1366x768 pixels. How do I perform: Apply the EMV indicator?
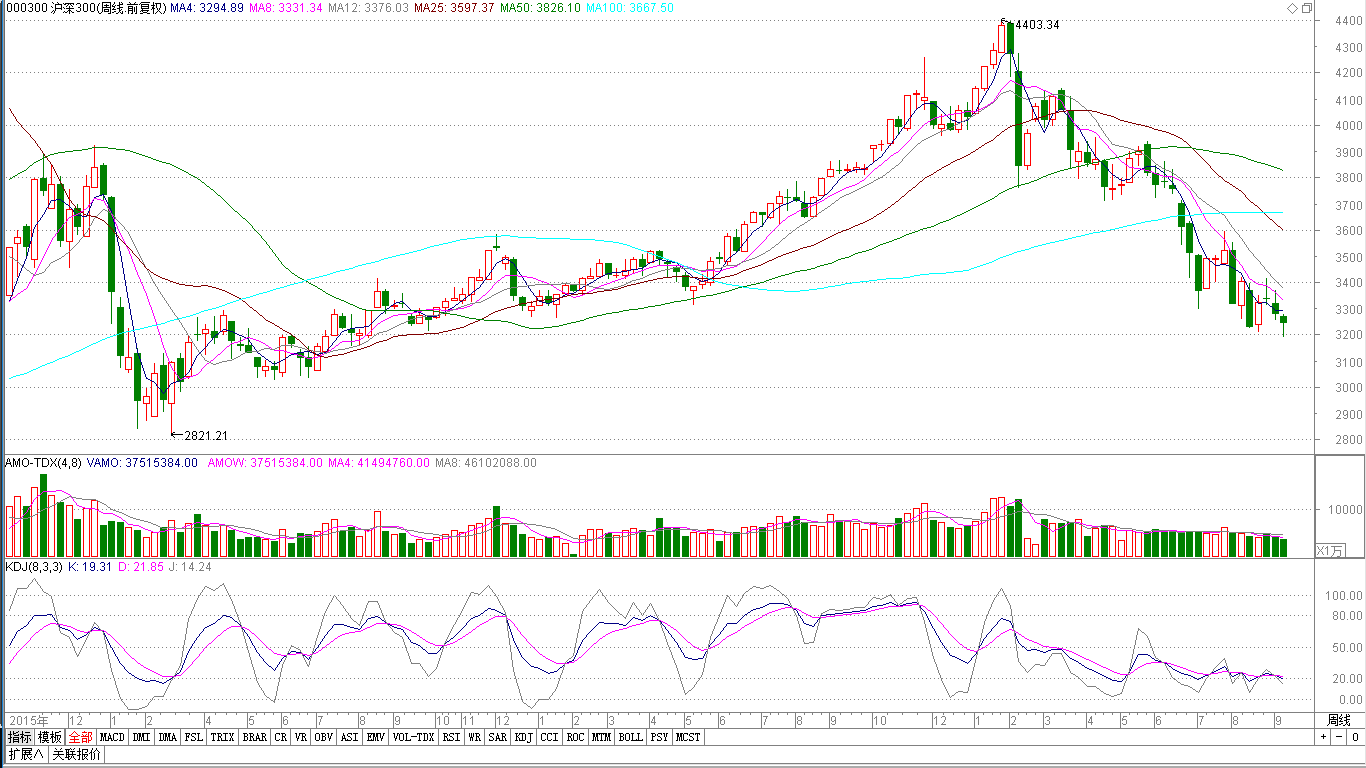pyautogui.click(x=375, y=737)
